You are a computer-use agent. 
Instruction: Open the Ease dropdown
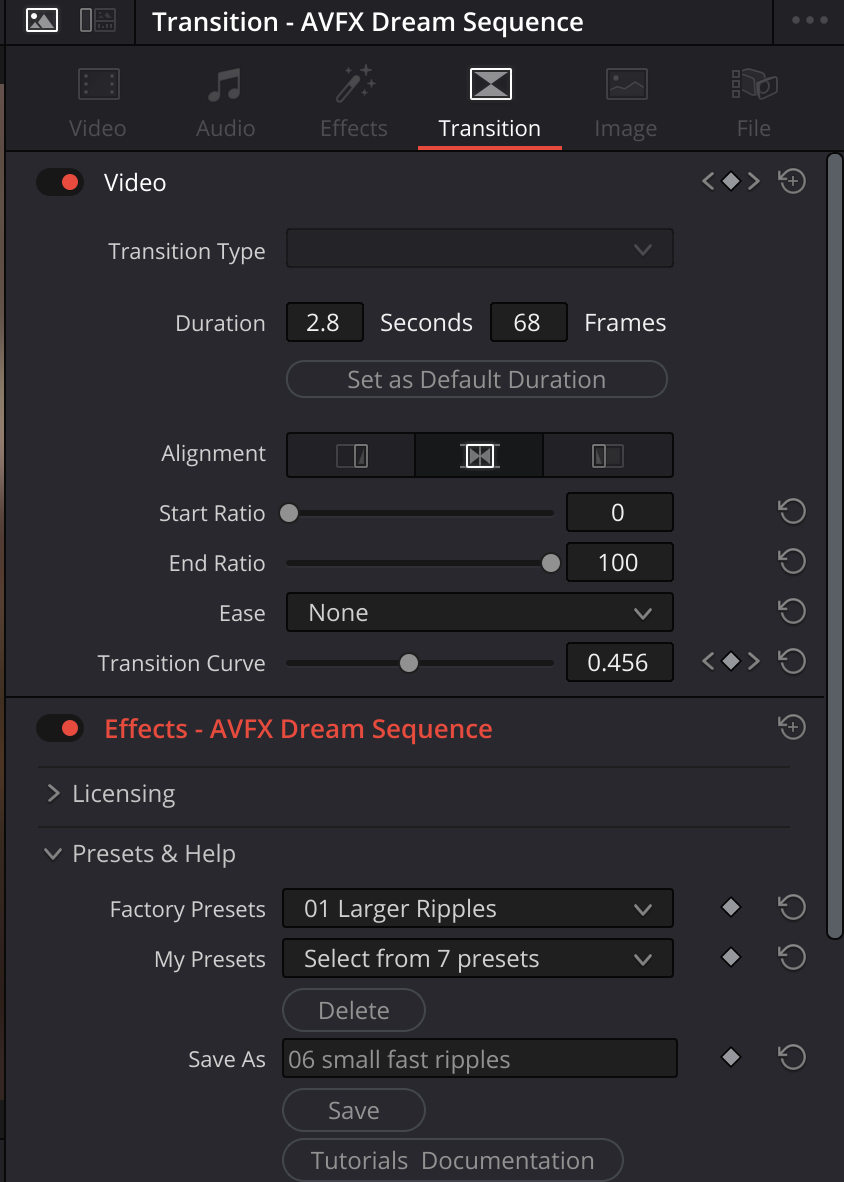(479, 612)
